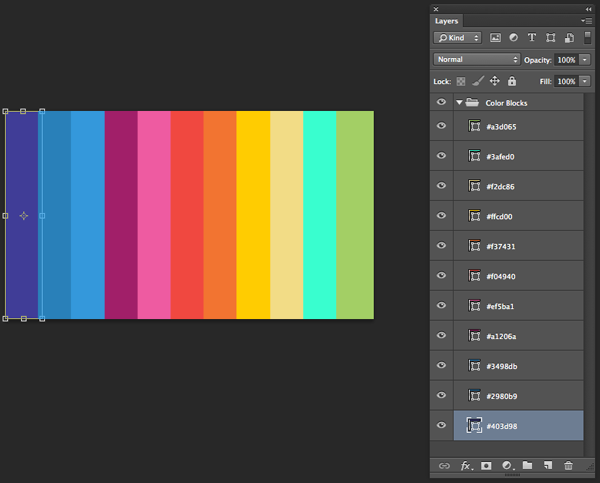Lock image pixels brush icon
Viewport: 600px width, 483px height.
pos(478,81)
